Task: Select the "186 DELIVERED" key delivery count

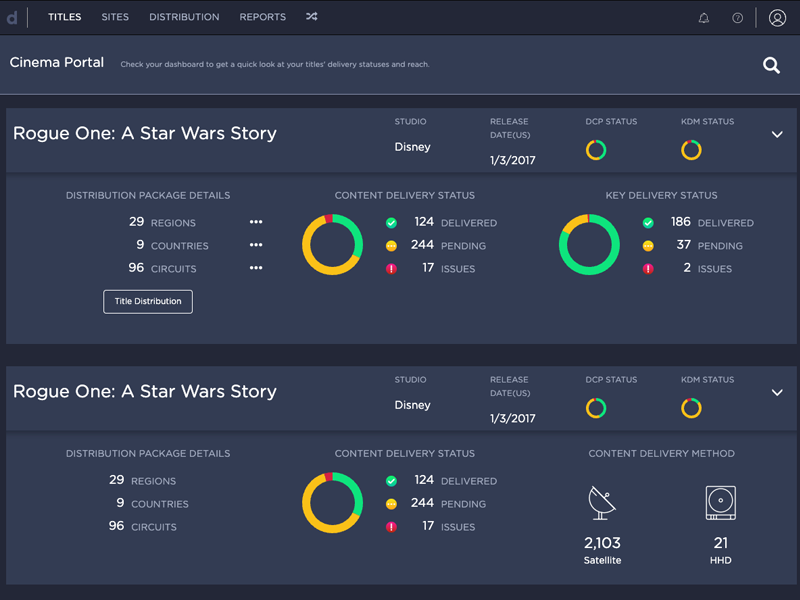Action: (x=712, y=222)
